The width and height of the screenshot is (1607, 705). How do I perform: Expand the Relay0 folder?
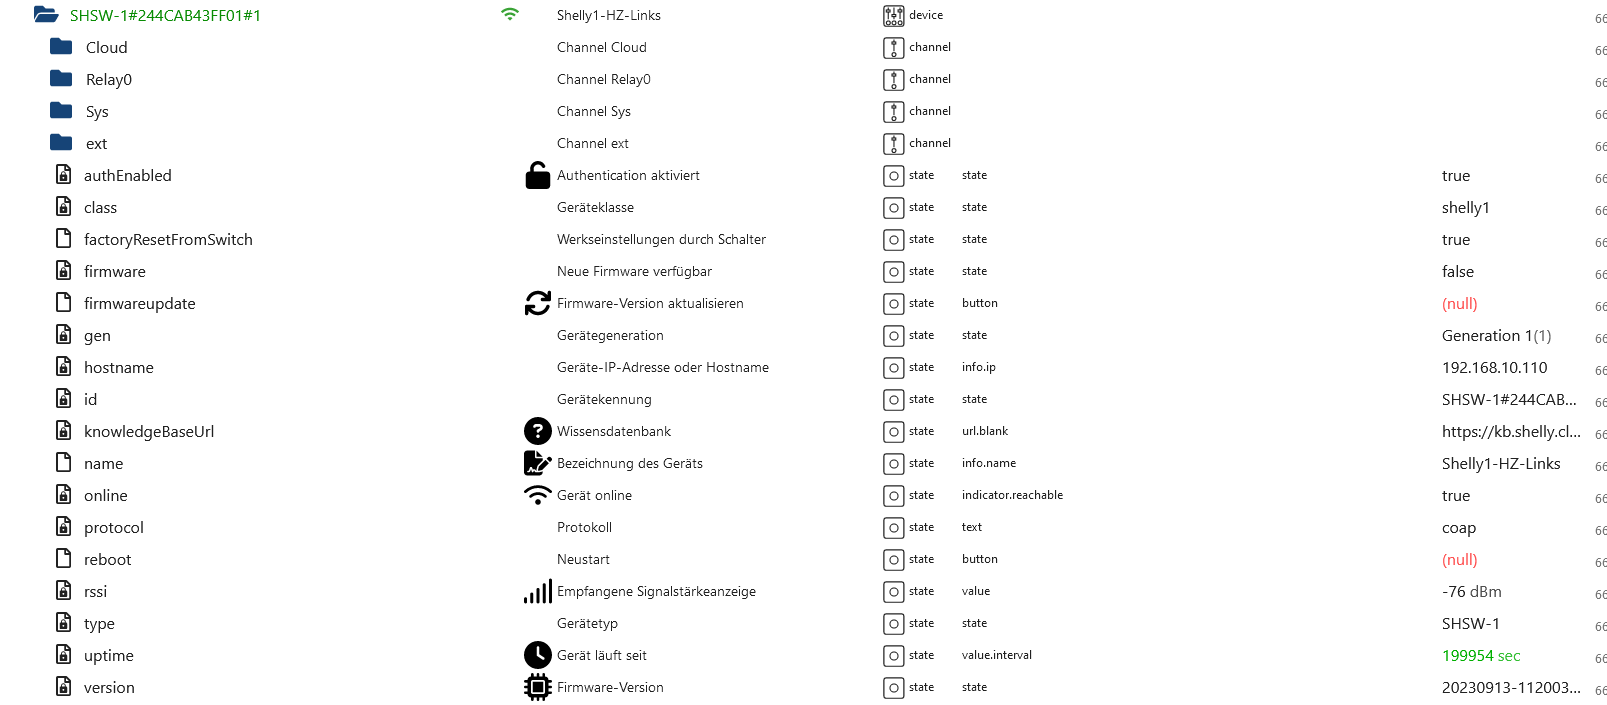[x=107, y=79]
